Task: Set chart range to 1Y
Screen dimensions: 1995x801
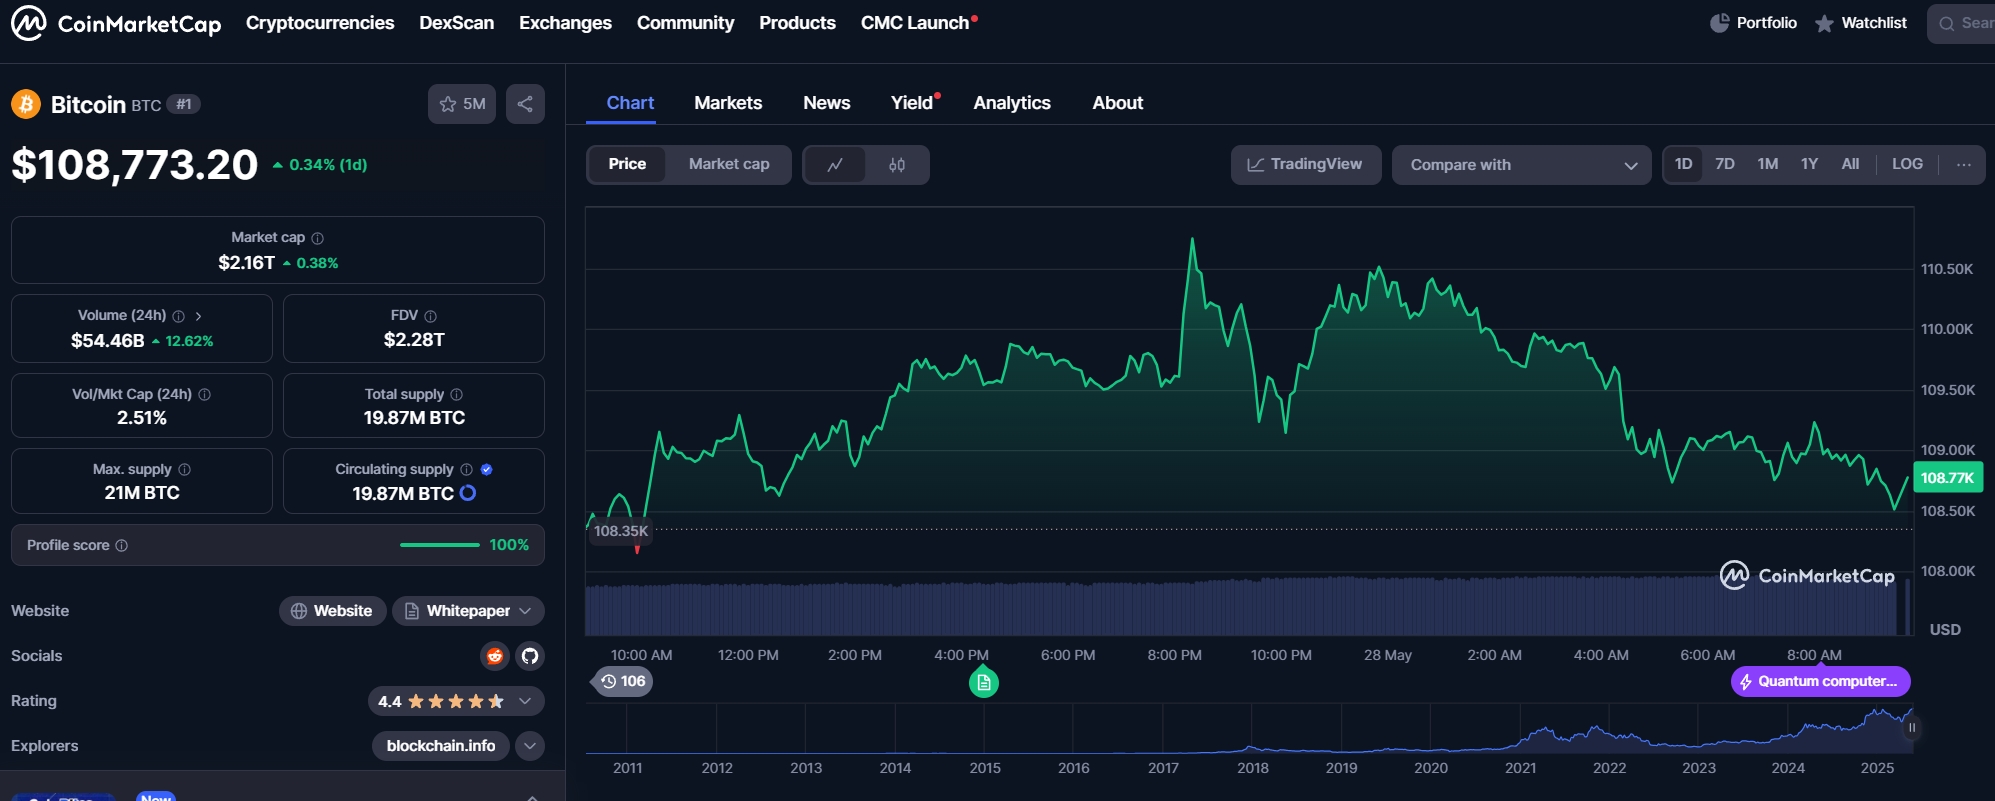Action: click(1810, 165)
